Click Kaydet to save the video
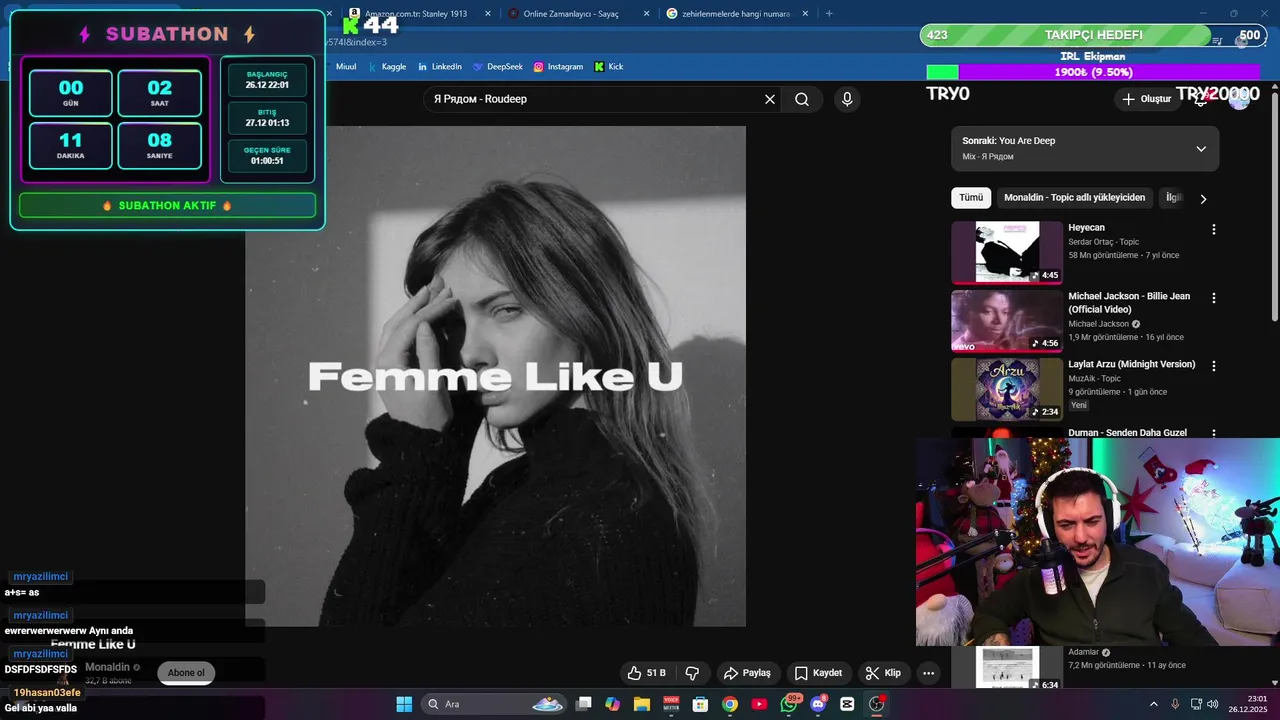 click(x=818, y=673)
